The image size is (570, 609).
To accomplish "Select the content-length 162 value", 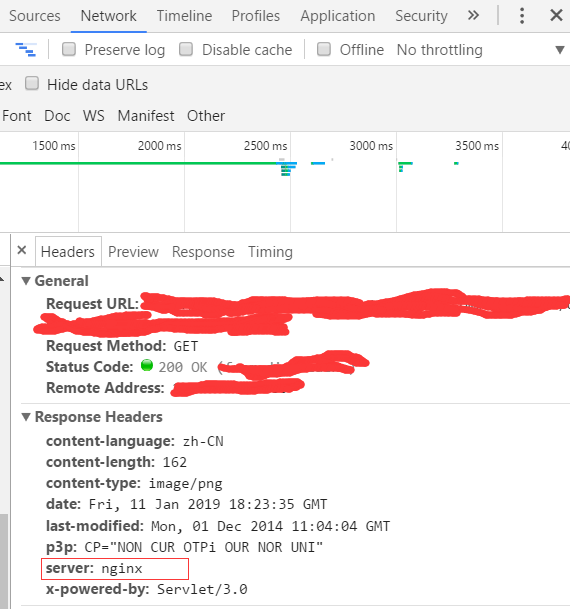I will [x=175, y=462].
